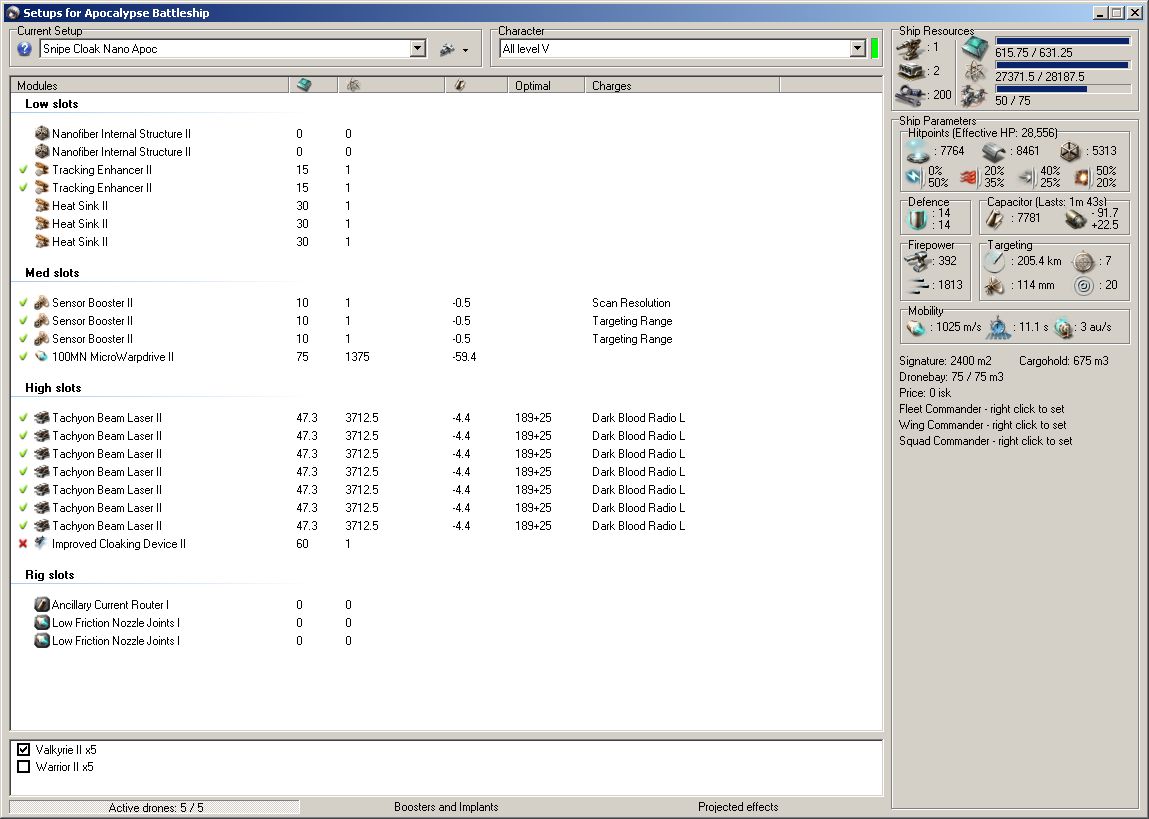
Task: Click the capacitor capacity icon
Action: pos(994,218)
